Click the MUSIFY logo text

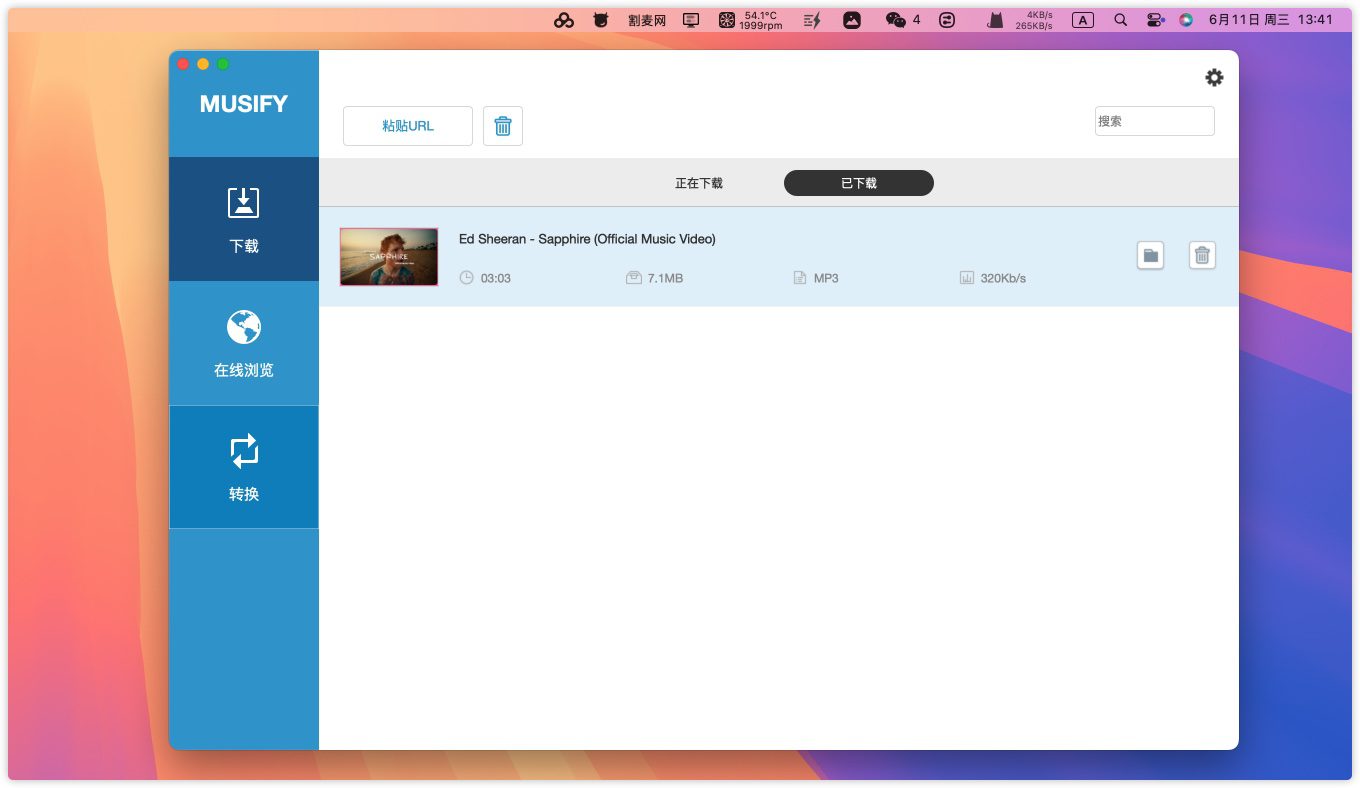244,104
